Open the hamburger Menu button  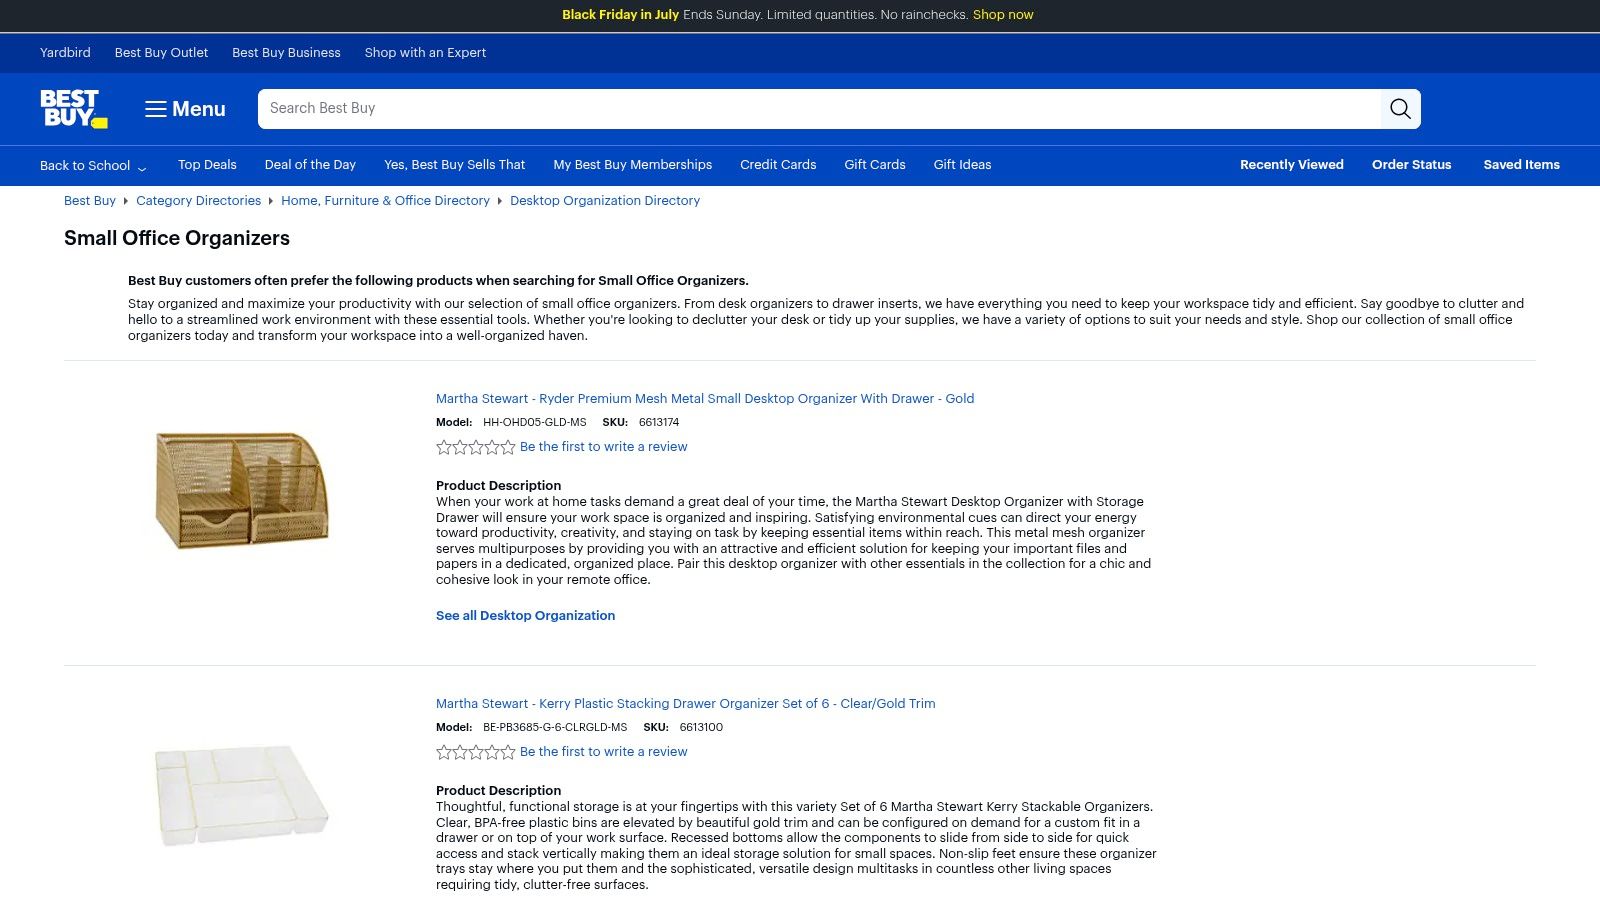[x=185, y=109]
